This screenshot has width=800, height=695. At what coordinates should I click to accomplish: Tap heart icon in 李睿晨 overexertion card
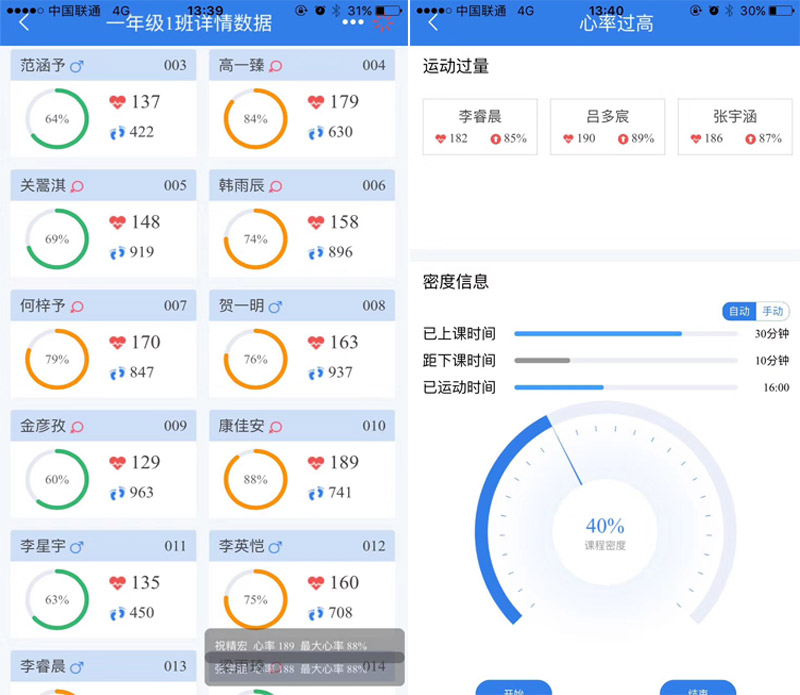coord(441,138)
